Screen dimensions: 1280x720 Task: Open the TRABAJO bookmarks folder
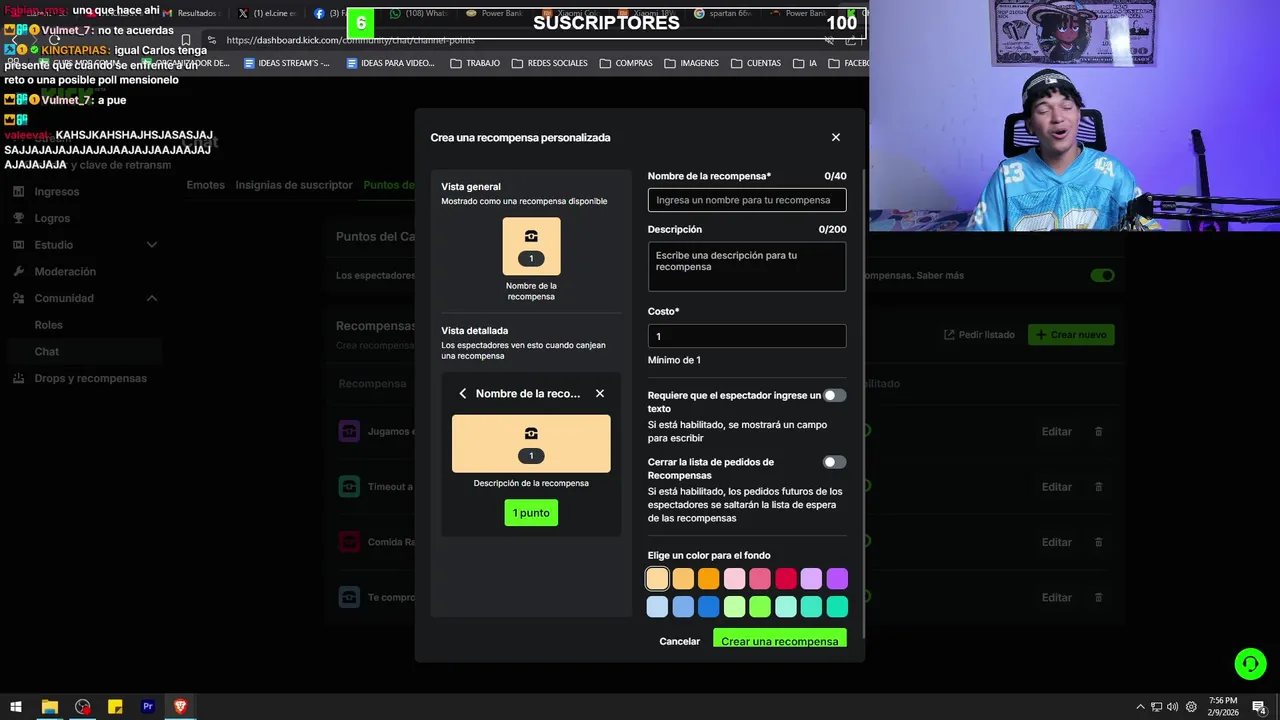[475, 63]
